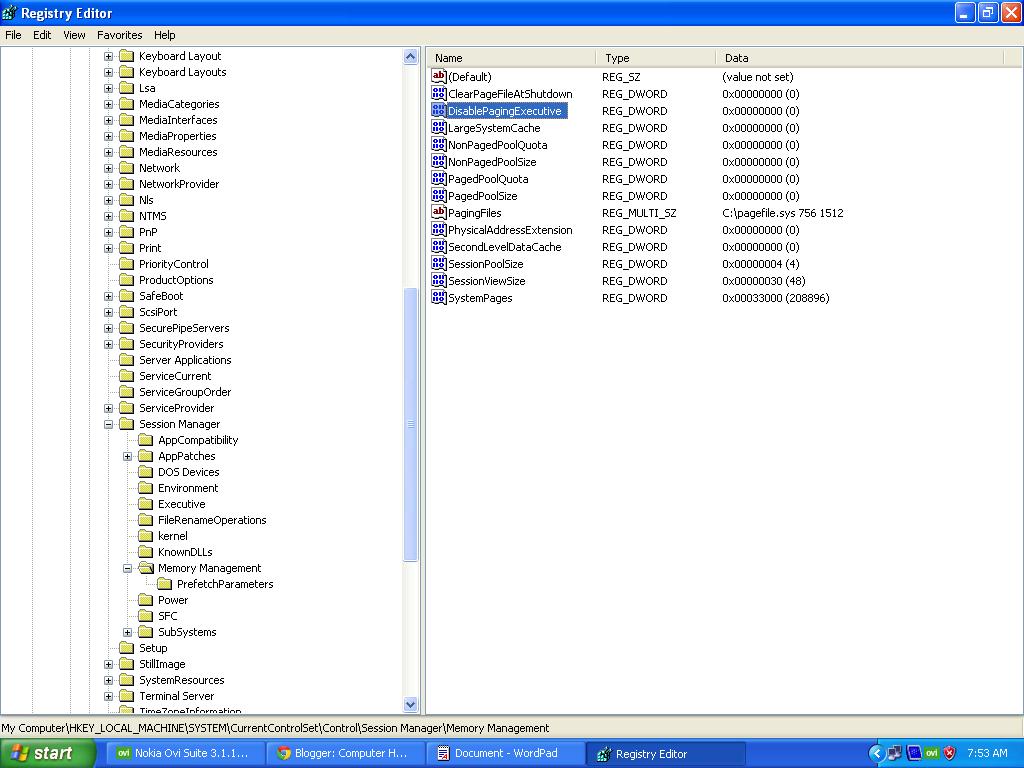Click the red security shield tray icon
1024x768 pixels.
[x=948, y=753]
